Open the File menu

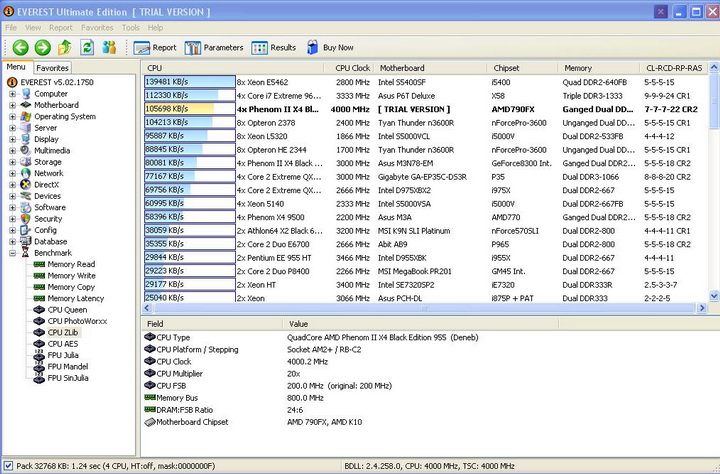click(x=11, y=28)
